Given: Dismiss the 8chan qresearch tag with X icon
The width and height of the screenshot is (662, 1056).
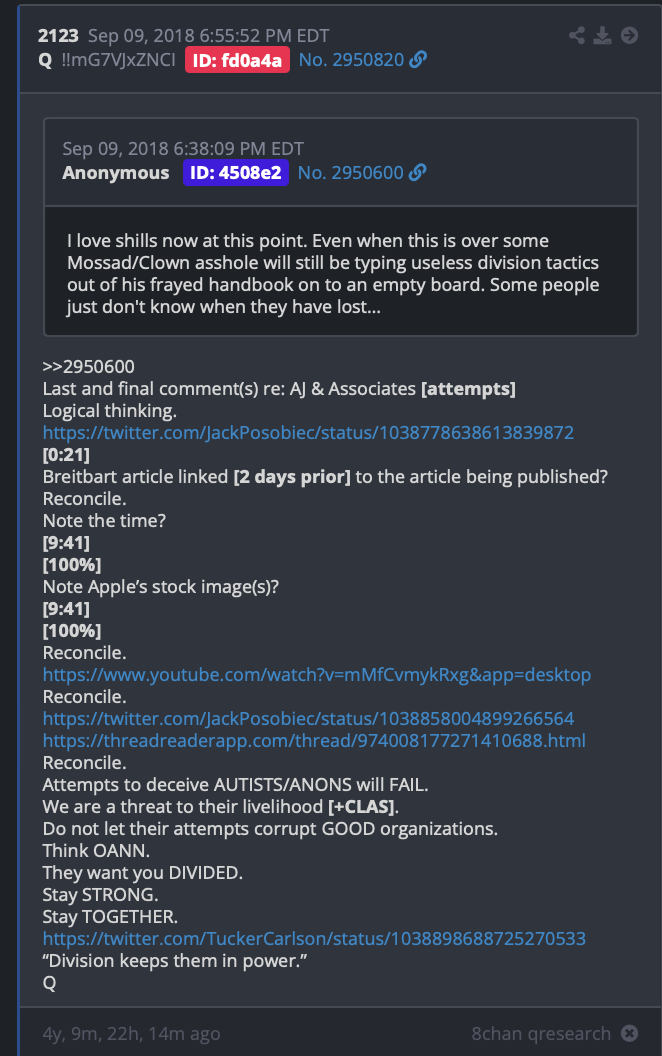Looking at the screenshot, I should [x=630, y=1033].
